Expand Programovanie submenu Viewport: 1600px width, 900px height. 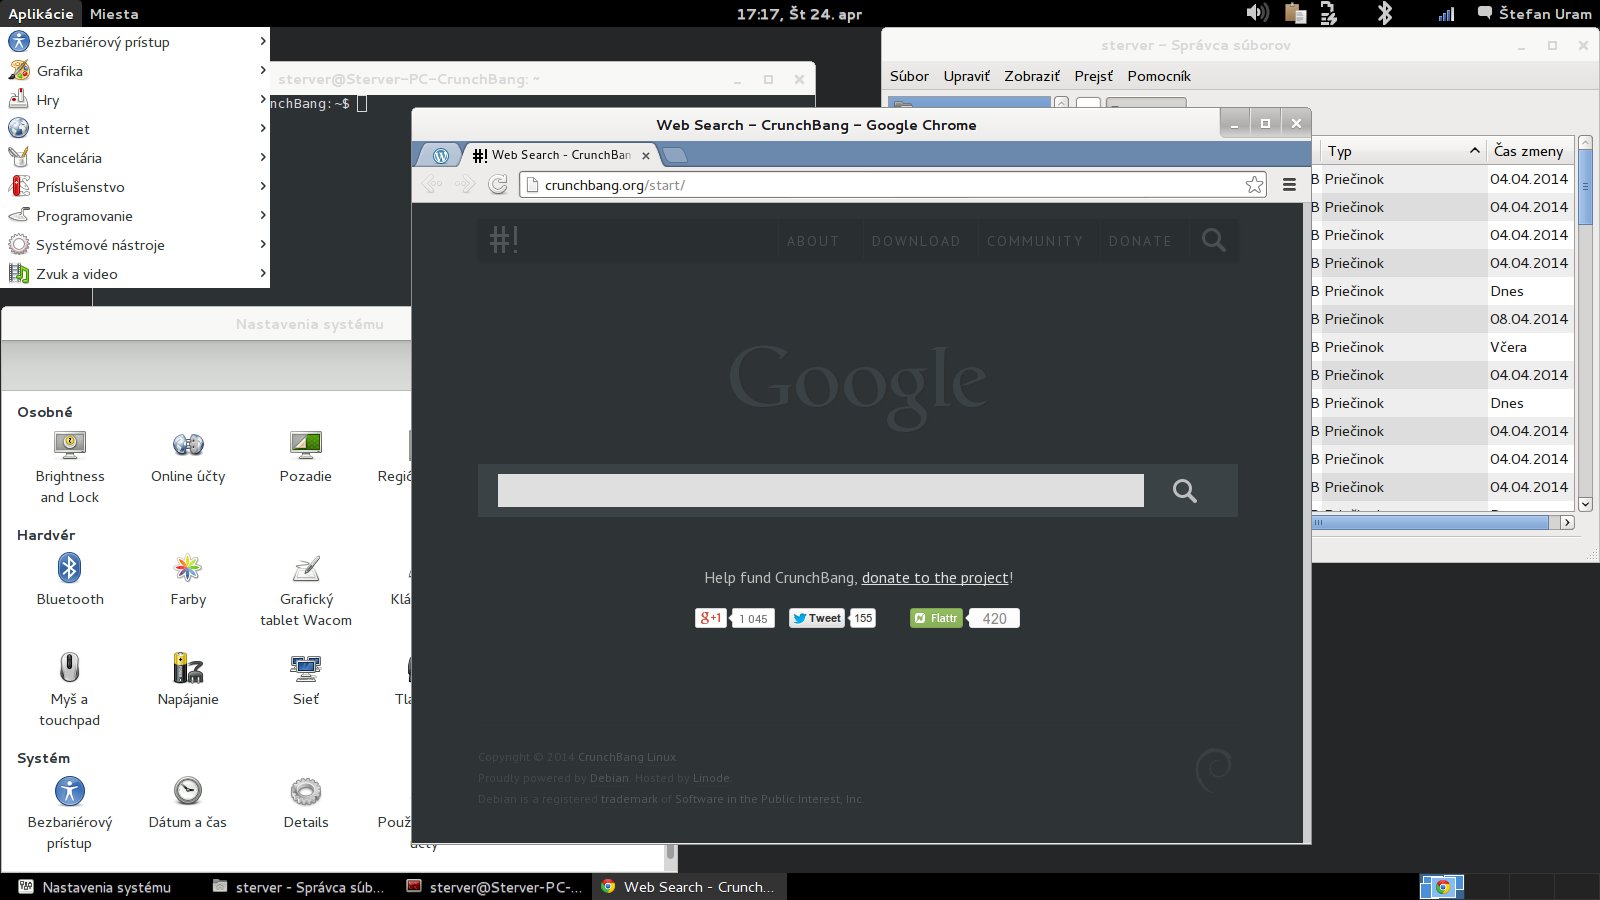pos(135,216)
